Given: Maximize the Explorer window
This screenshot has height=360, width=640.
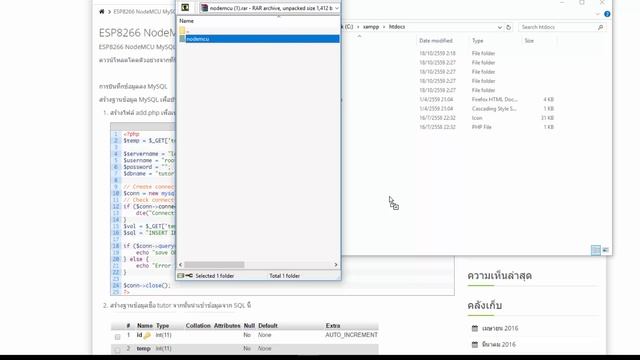Looking at the screenshot, I should click(x=582, y=2).
